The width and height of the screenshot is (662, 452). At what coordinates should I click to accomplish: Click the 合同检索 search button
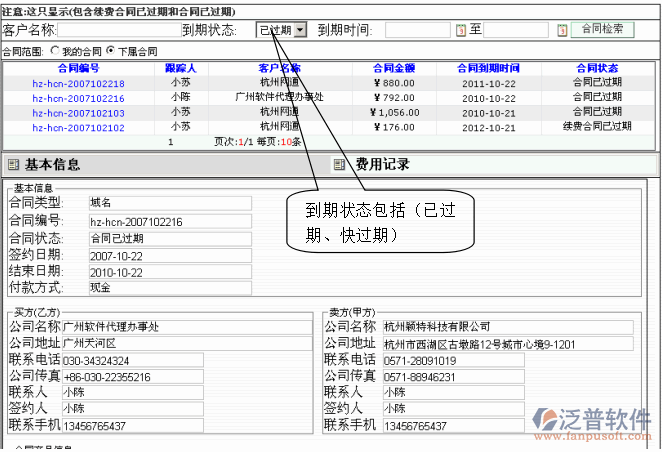(602, 30)
